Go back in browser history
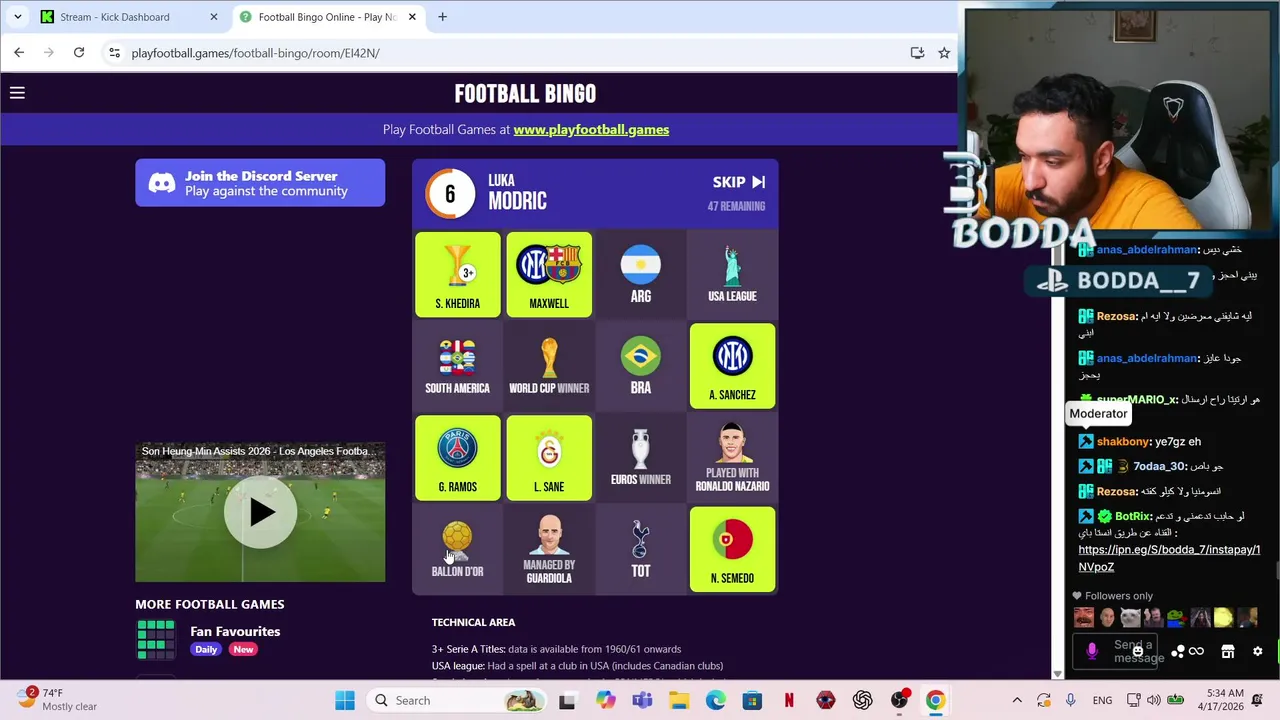Image resolution: width=1280 pixels, height=720 pixels. click(x=19, y=53)
